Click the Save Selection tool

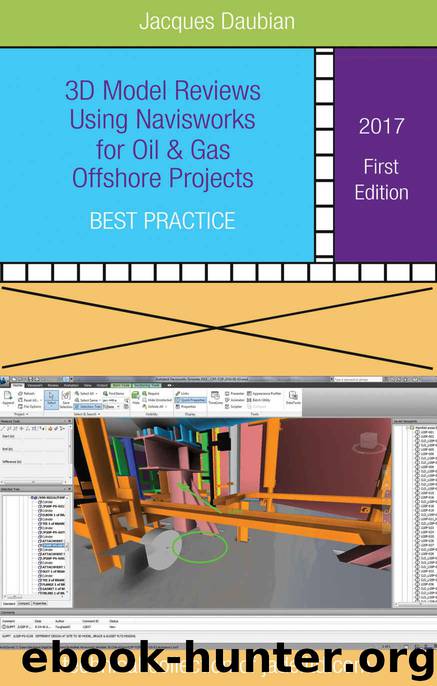pyautogui.click(x=66, y=399)
